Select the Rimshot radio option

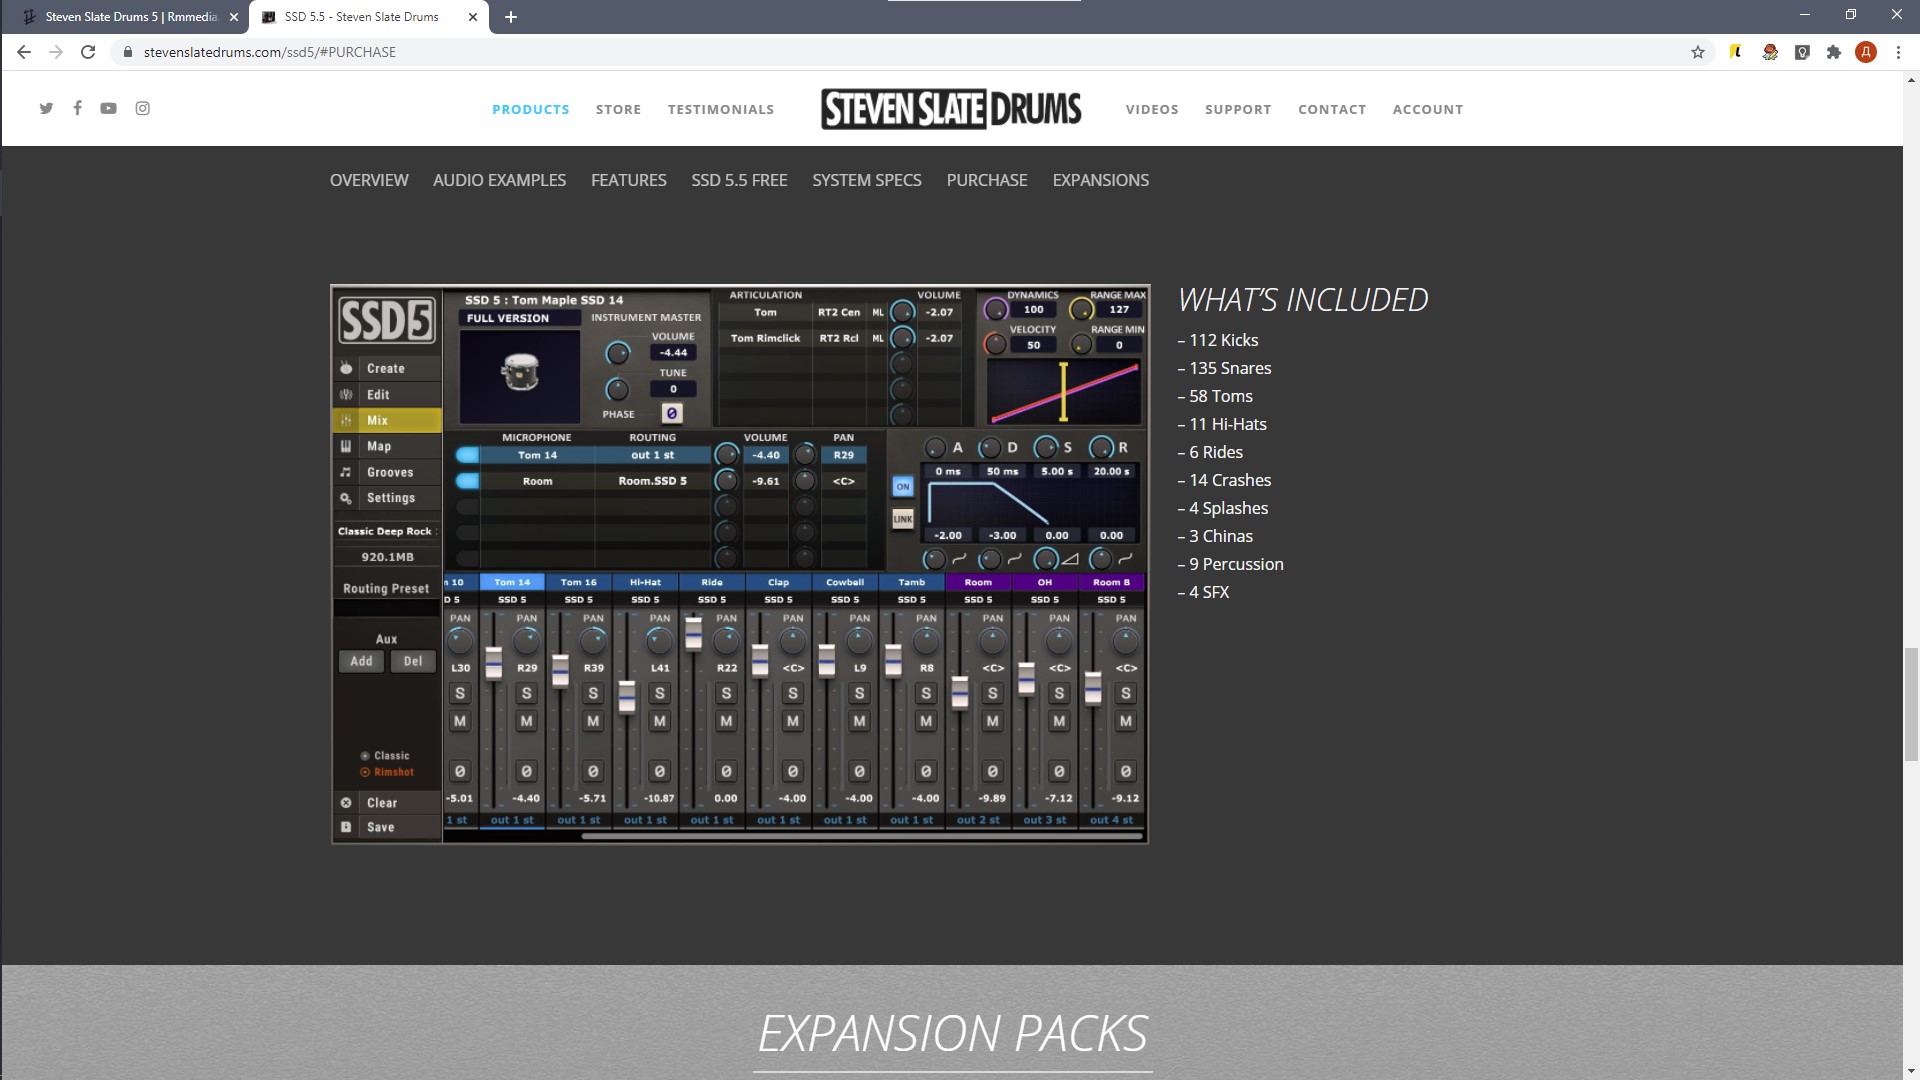click(x=388, y=772)
